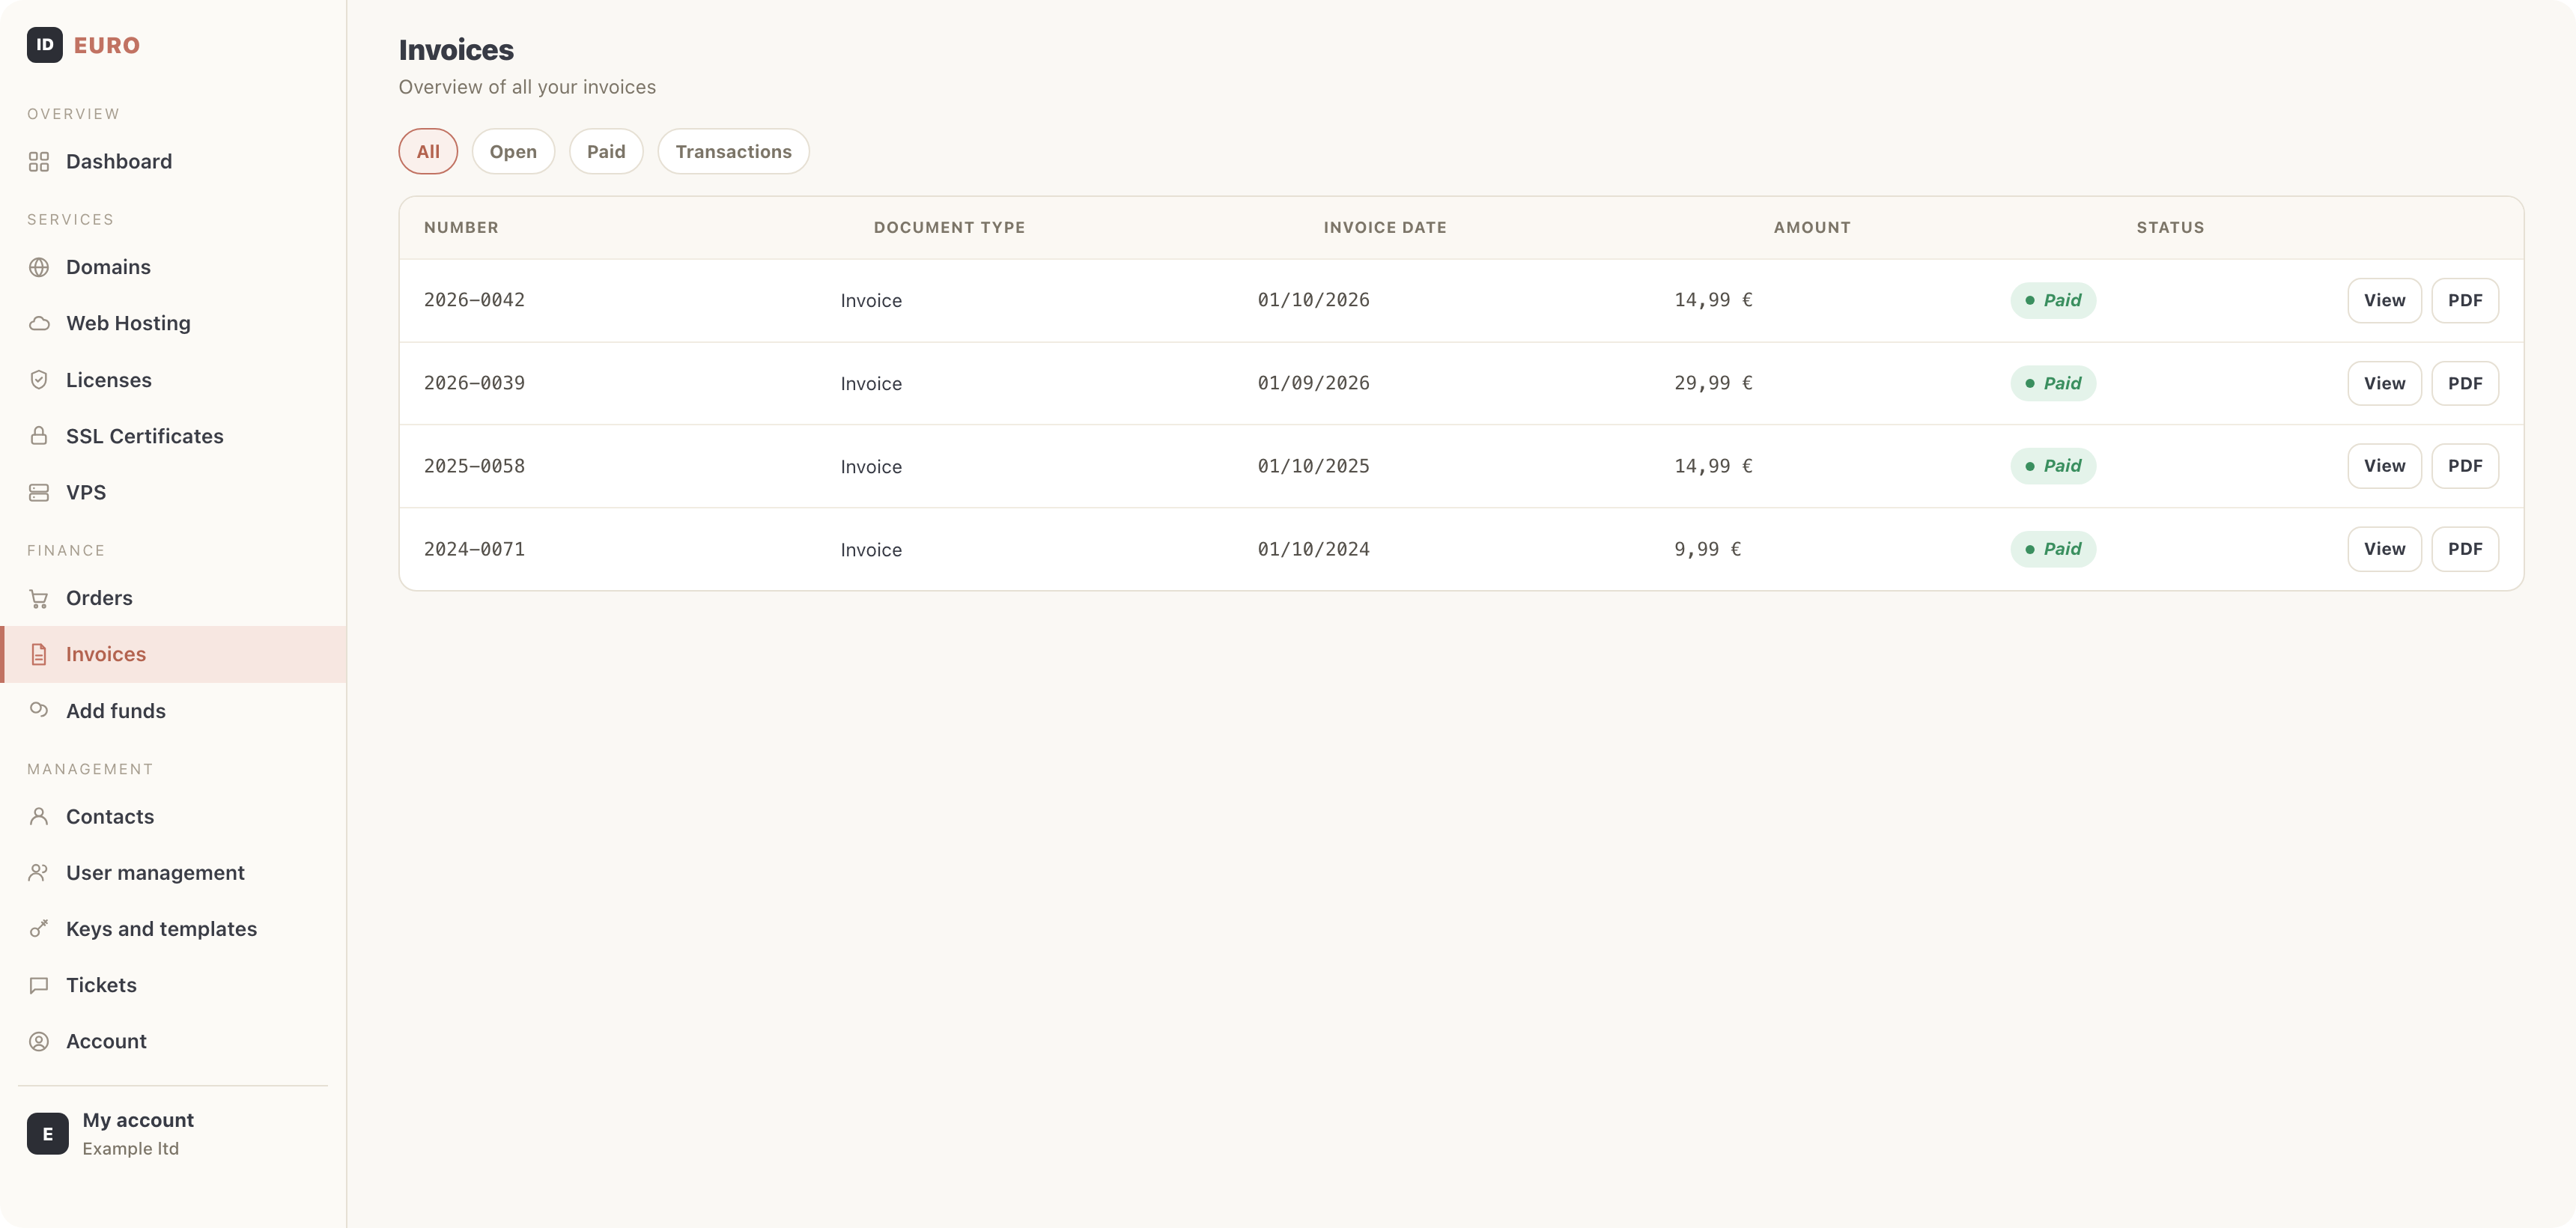Open the Transactions tab
2576x1228 pixels.
[x=733, y=151]
